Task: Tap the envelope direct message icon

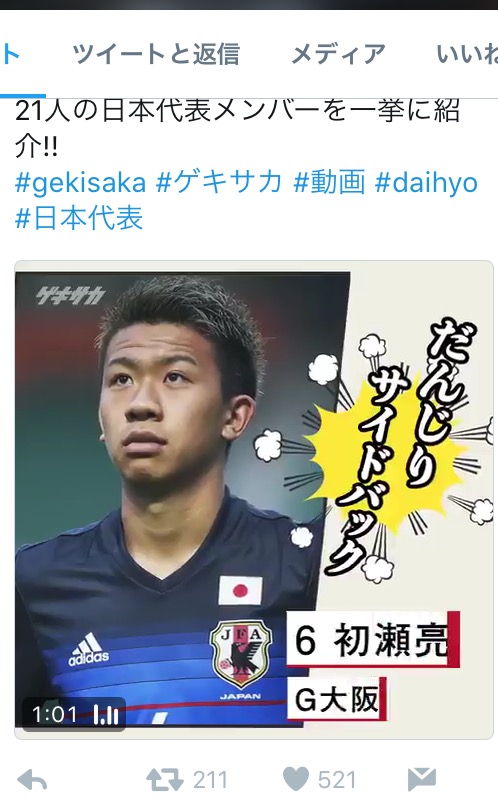Action: (422, 780)
